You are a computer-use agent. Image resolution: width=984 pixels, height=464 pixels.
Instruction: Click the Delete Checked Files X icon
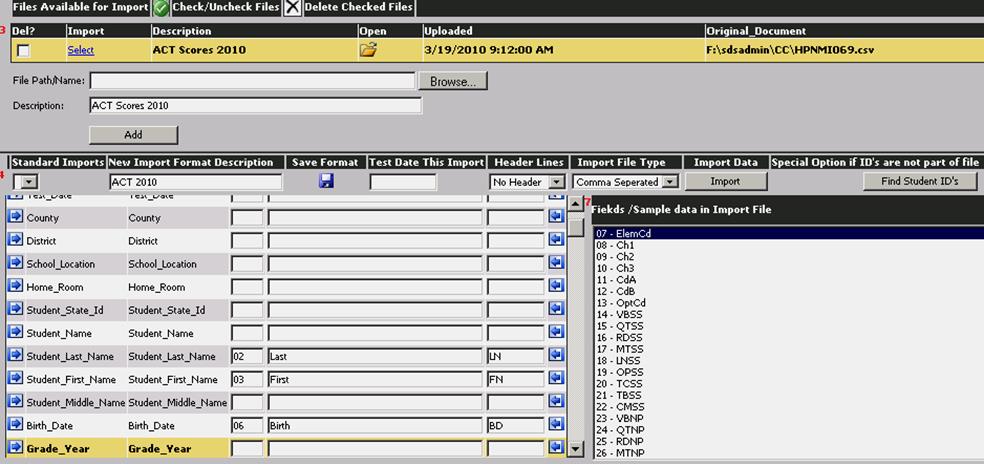292,8
